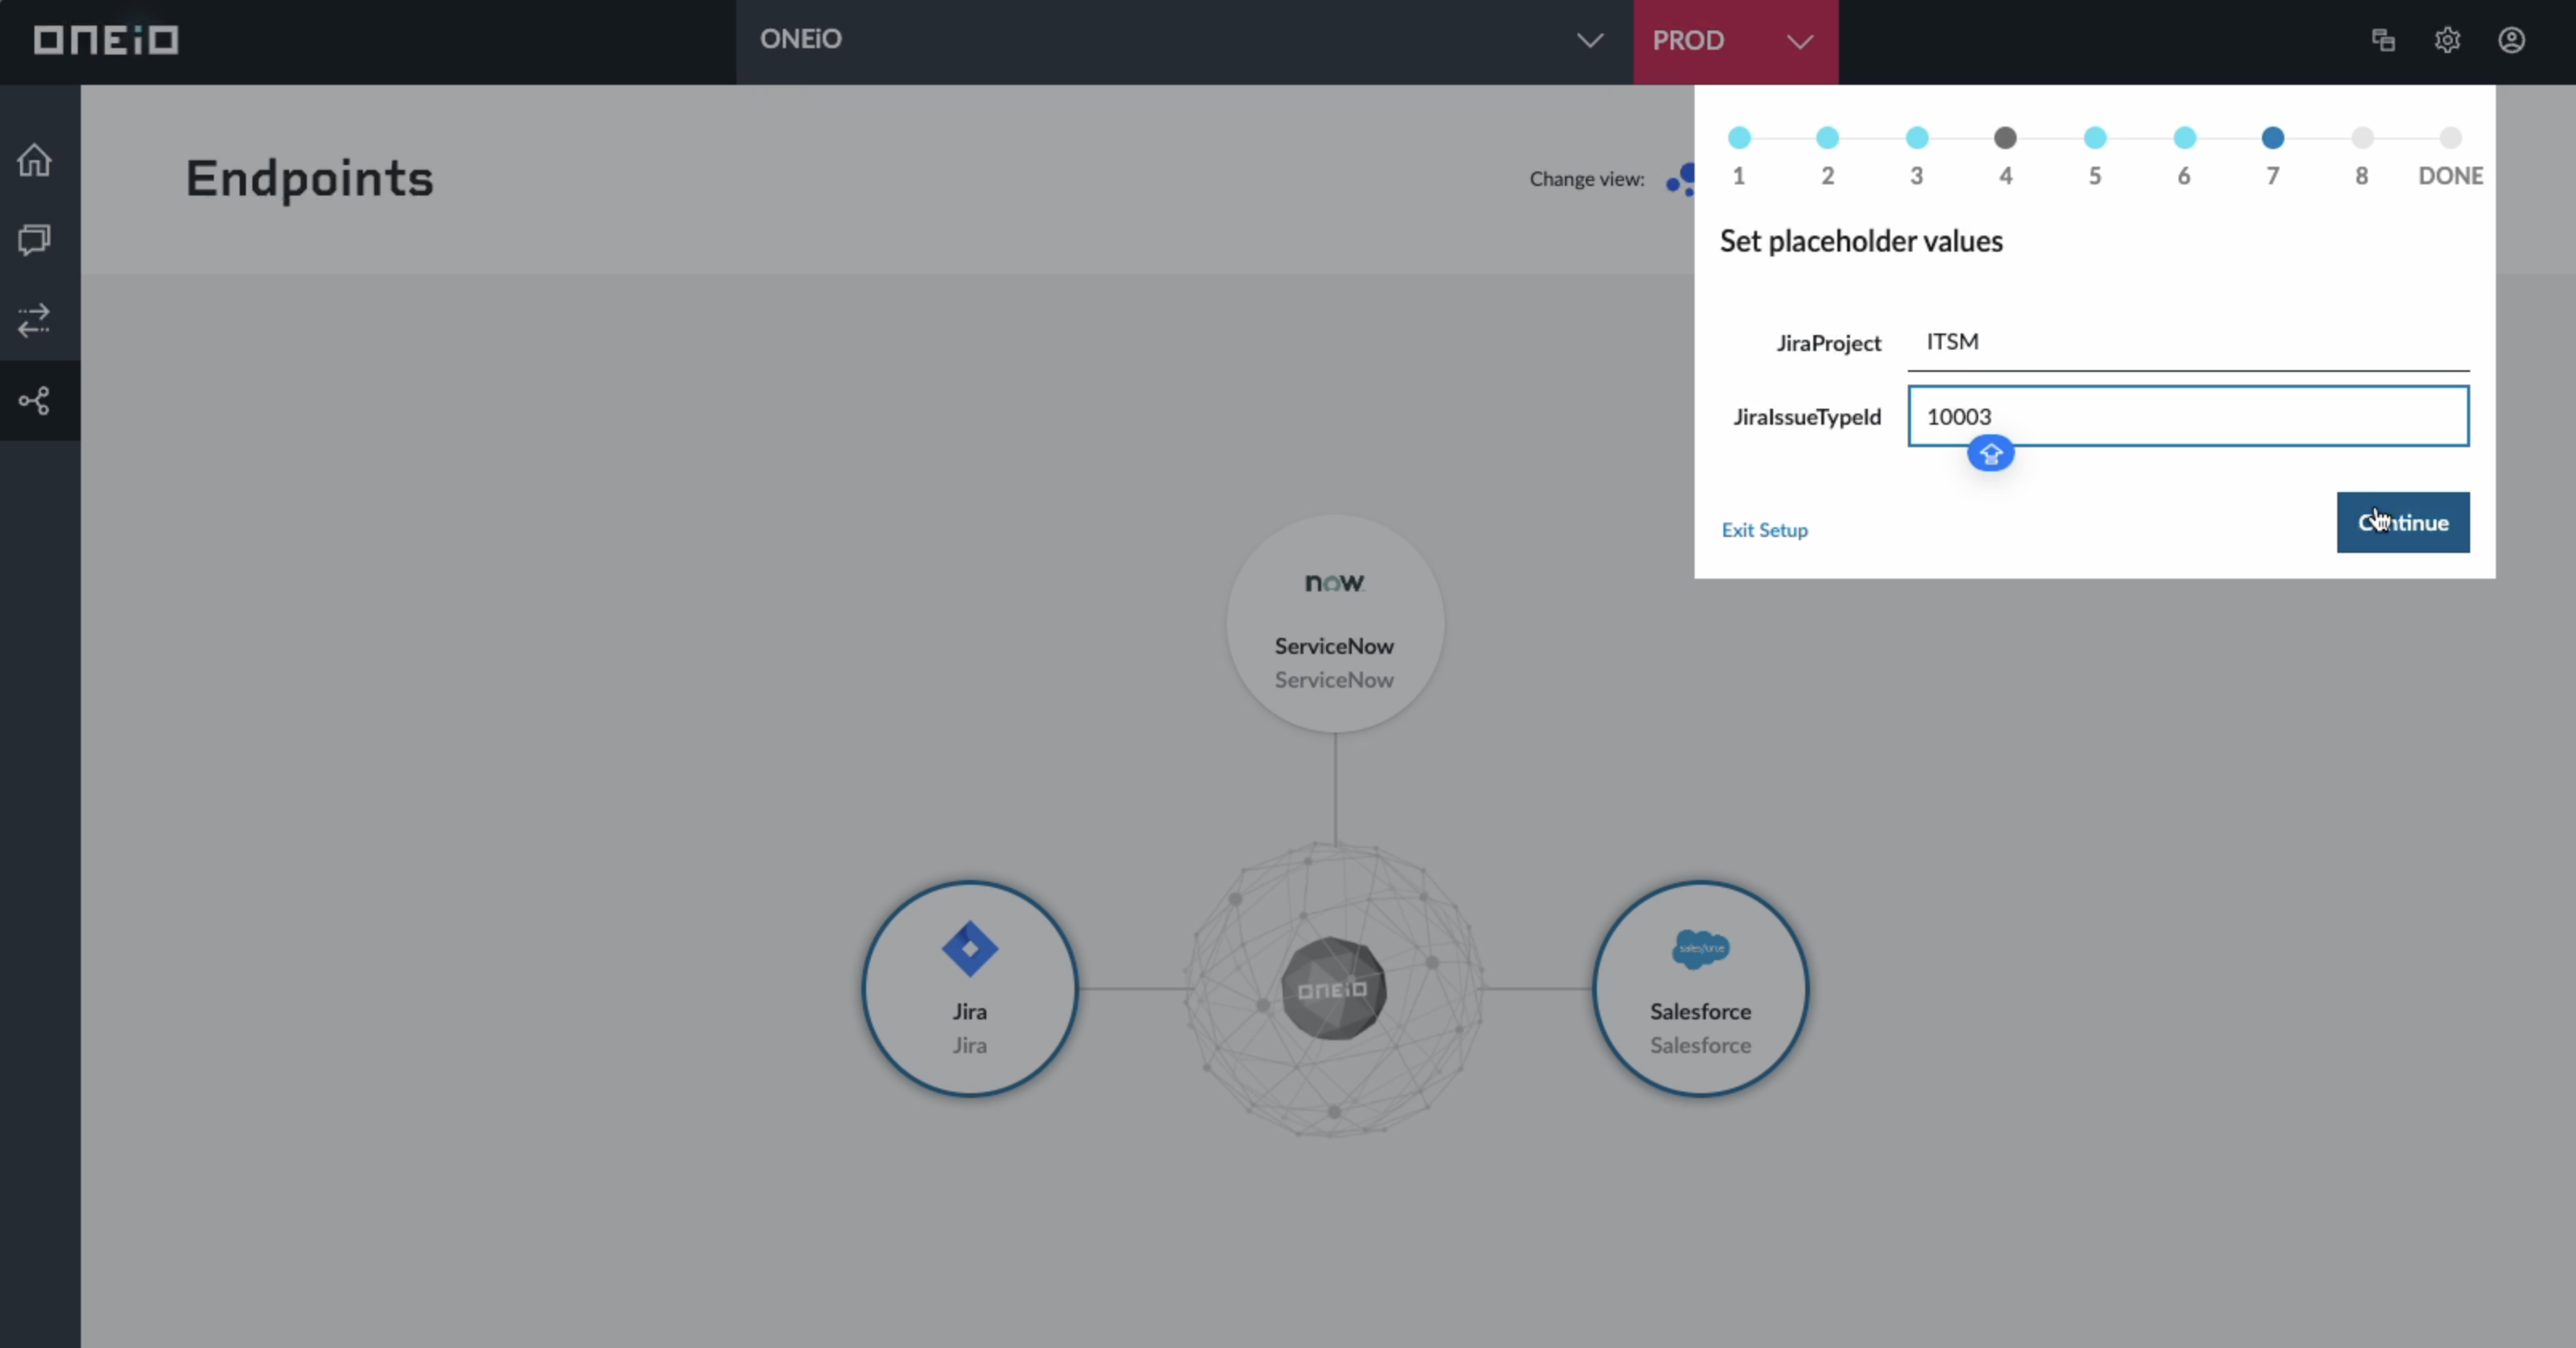Viewport: 2576px width, 1348px height.
Task: Select the Endpoints share-node sidebar icon
Action: pos(35,401)
